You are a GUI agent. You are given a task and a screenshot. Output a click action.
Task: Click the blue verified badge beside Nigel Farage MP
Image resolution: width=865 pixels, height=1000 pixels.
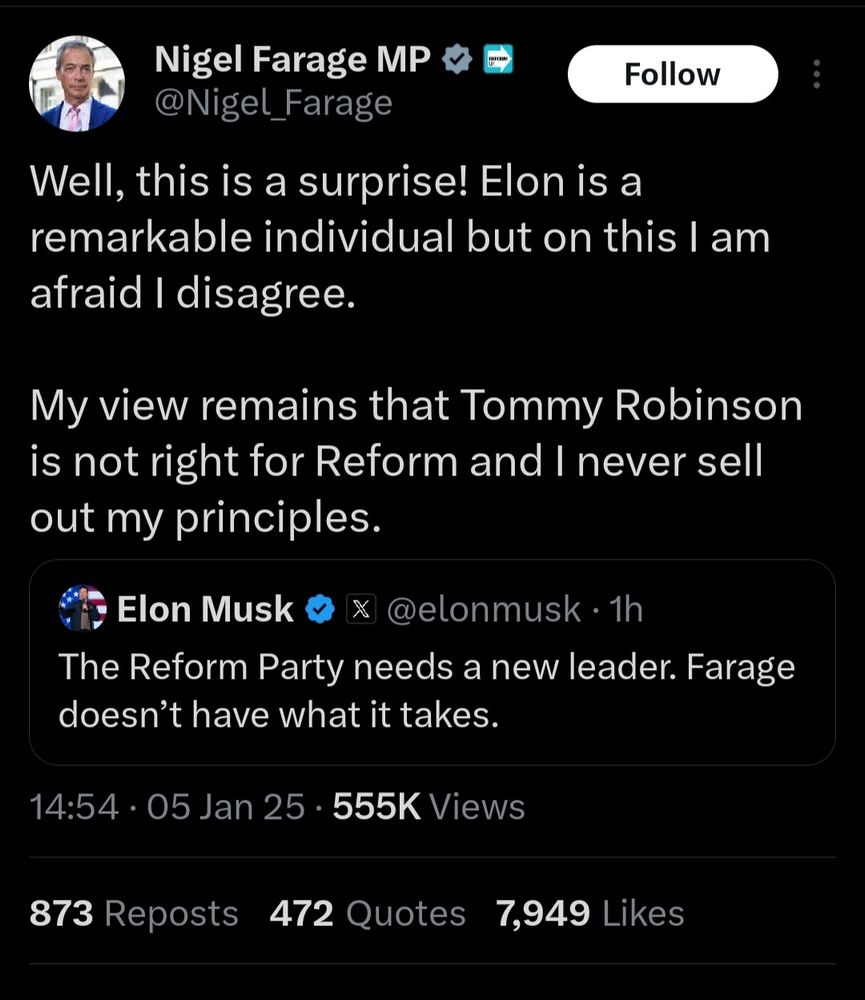tap(457, 61)
